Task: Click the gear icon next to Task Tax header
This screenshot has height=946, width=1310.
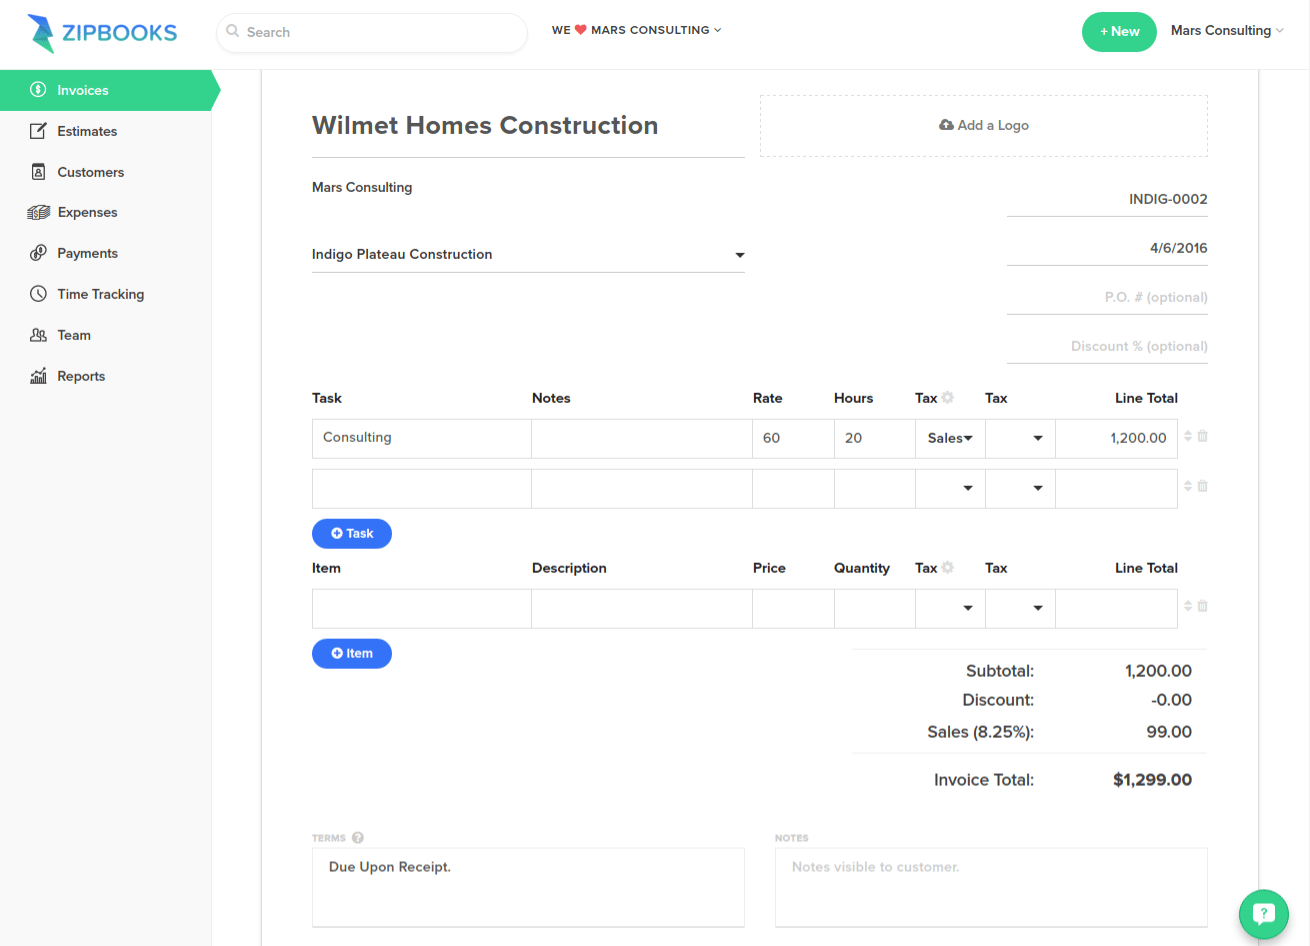Action: coord(948,397)
